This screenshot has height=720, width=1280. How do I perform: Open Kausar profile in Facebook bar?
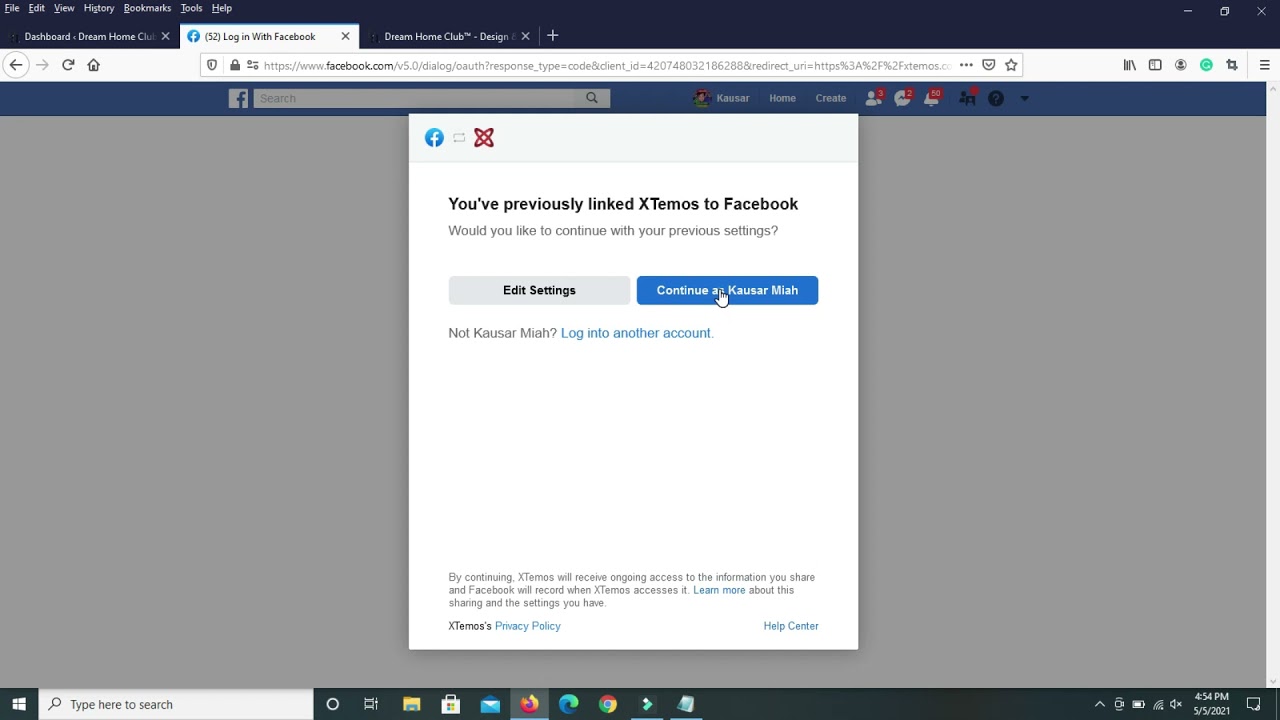click(722, 98)
